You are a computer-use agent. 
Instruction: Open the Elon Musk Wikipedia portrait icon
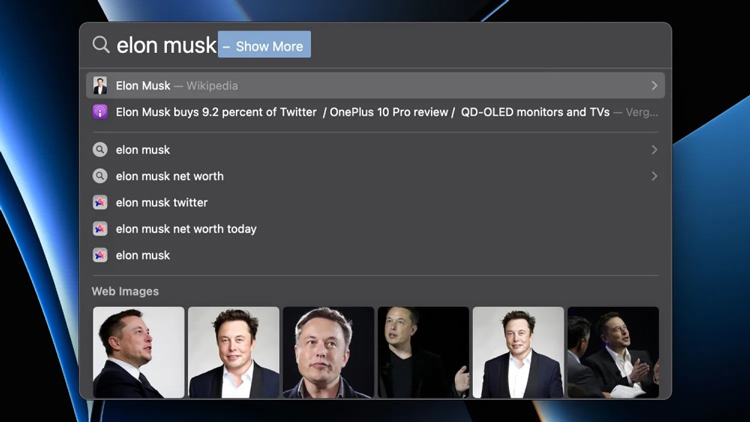(x=100, y=86)
